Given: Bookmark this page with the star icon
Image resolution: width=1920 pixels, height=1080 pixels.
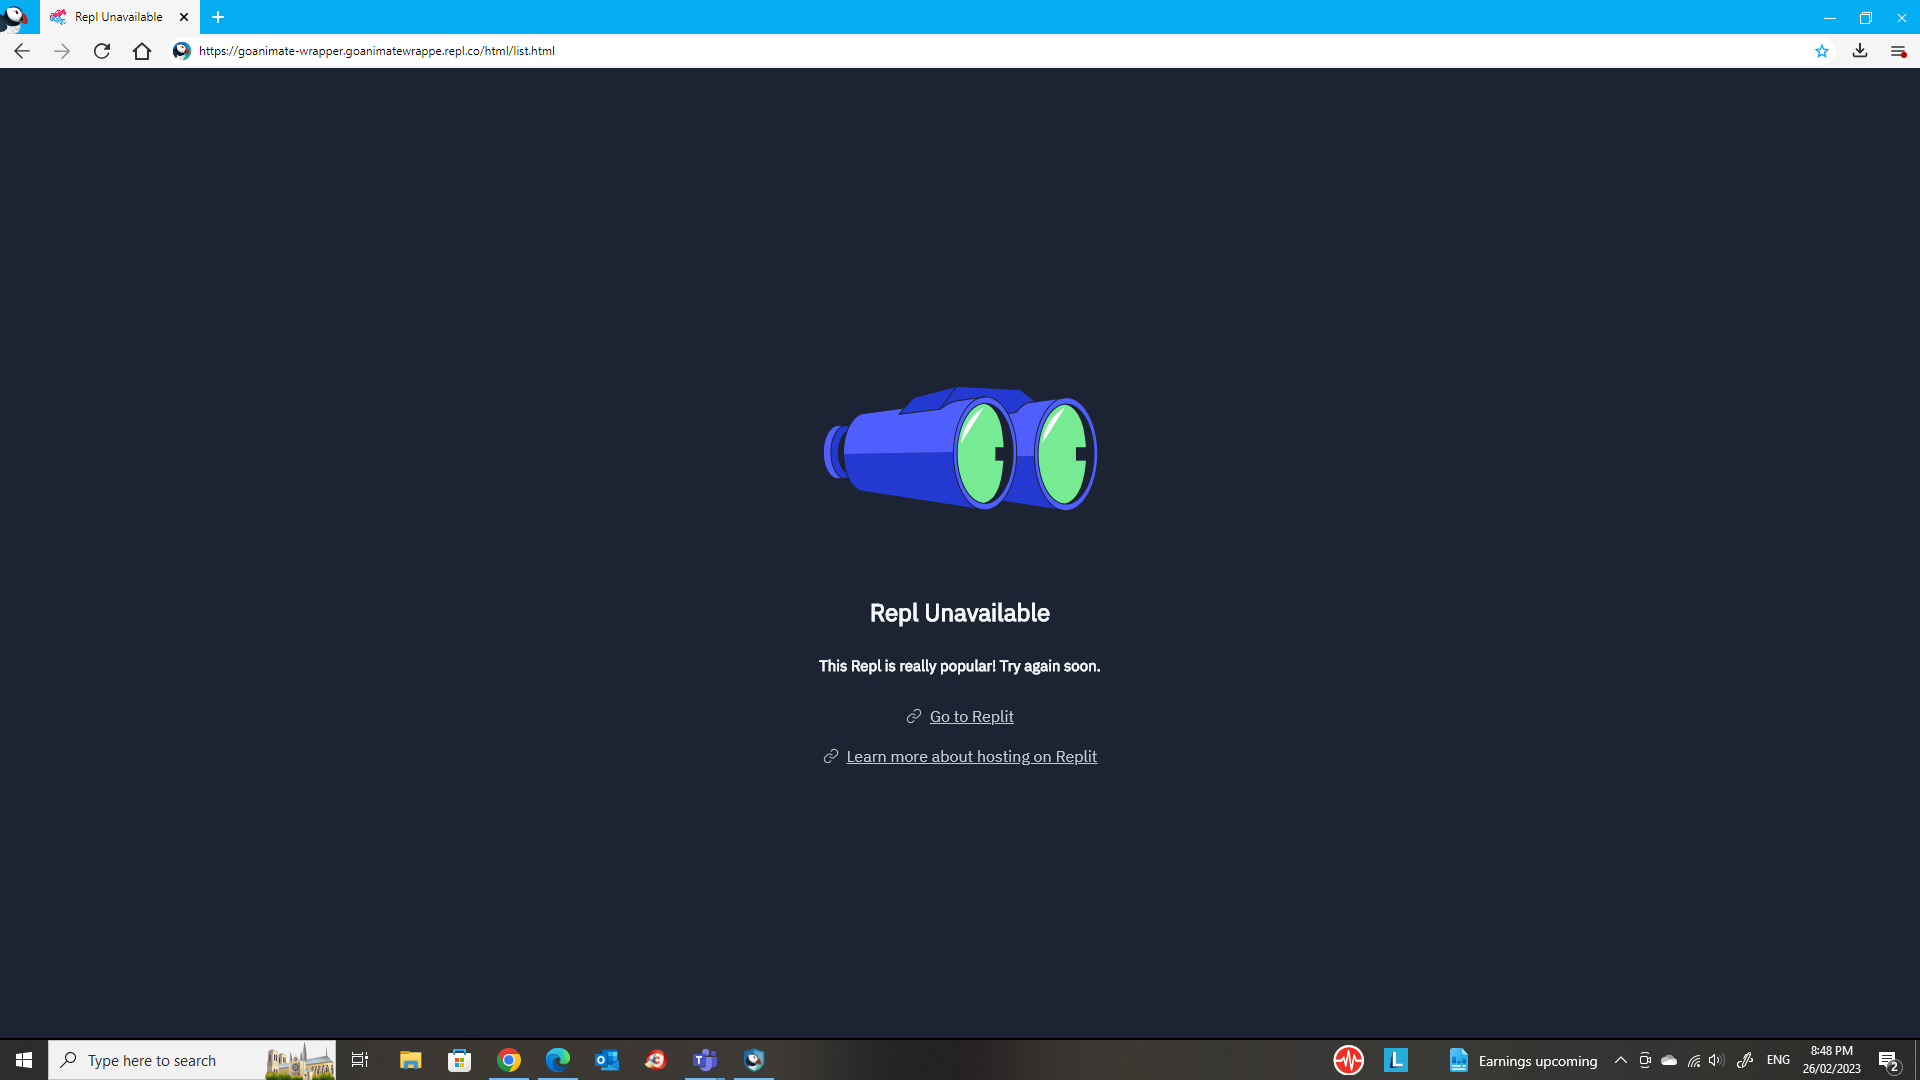Looking at the screenshot, I should tap(1822, 51).
